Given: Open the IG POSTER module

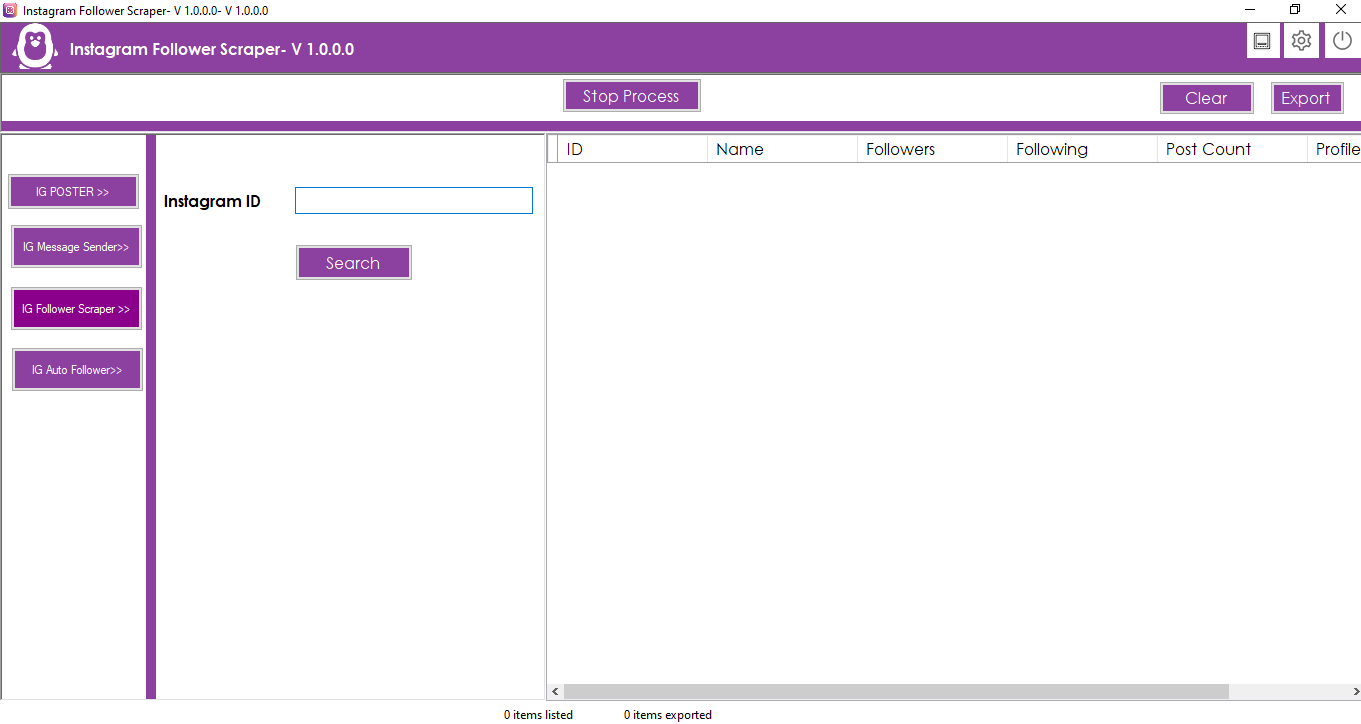Looking at the screenshot, I should coord(73,192).
